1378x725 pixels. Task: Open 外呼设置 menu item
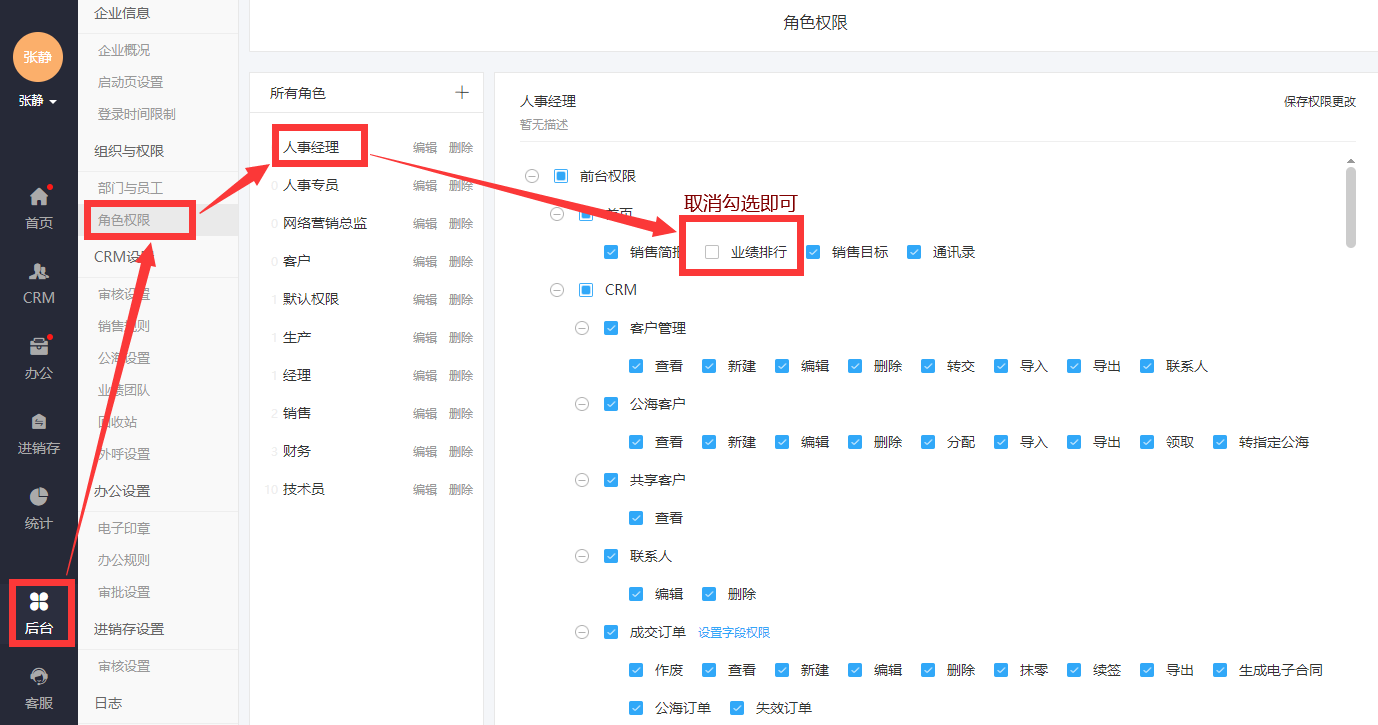coord(124,454)
